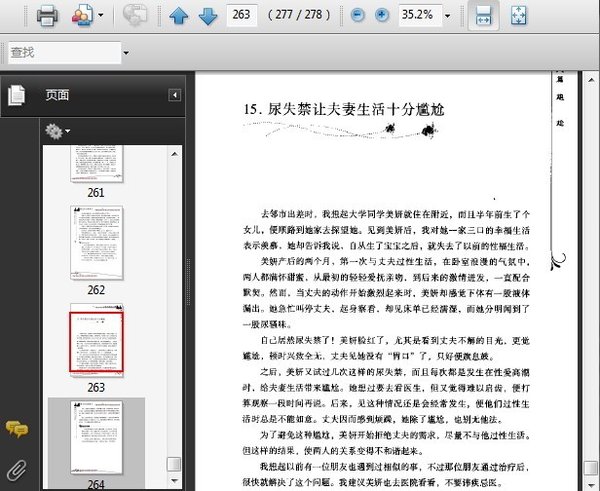
Task: Zoom out using the minus button
Action: (358, 15)
